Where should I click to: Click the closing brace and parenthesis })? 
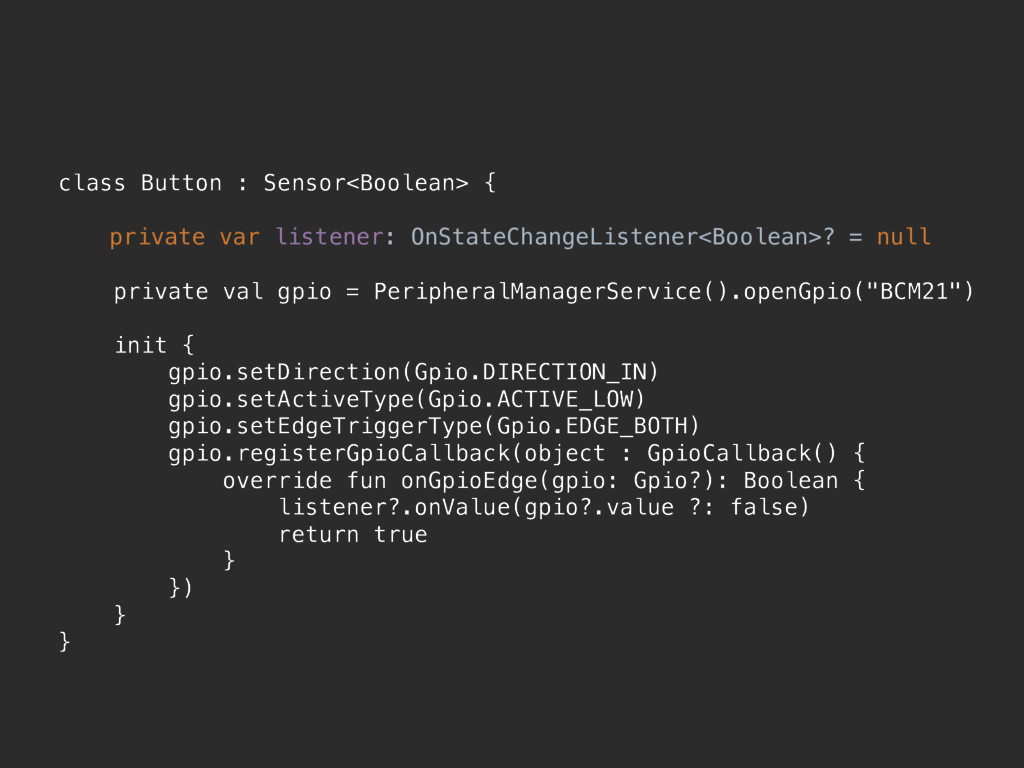coord(181,588)
